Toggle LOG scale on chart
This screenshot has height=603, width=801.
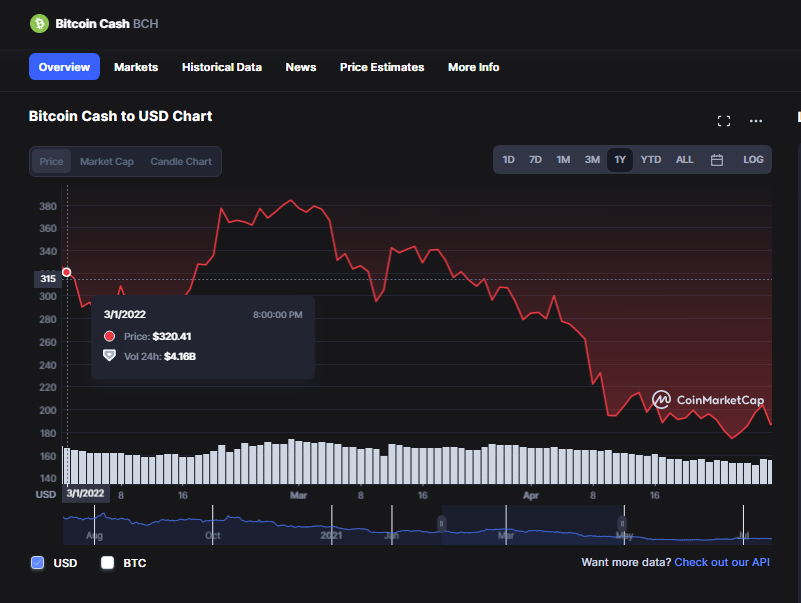coord(753,160)
